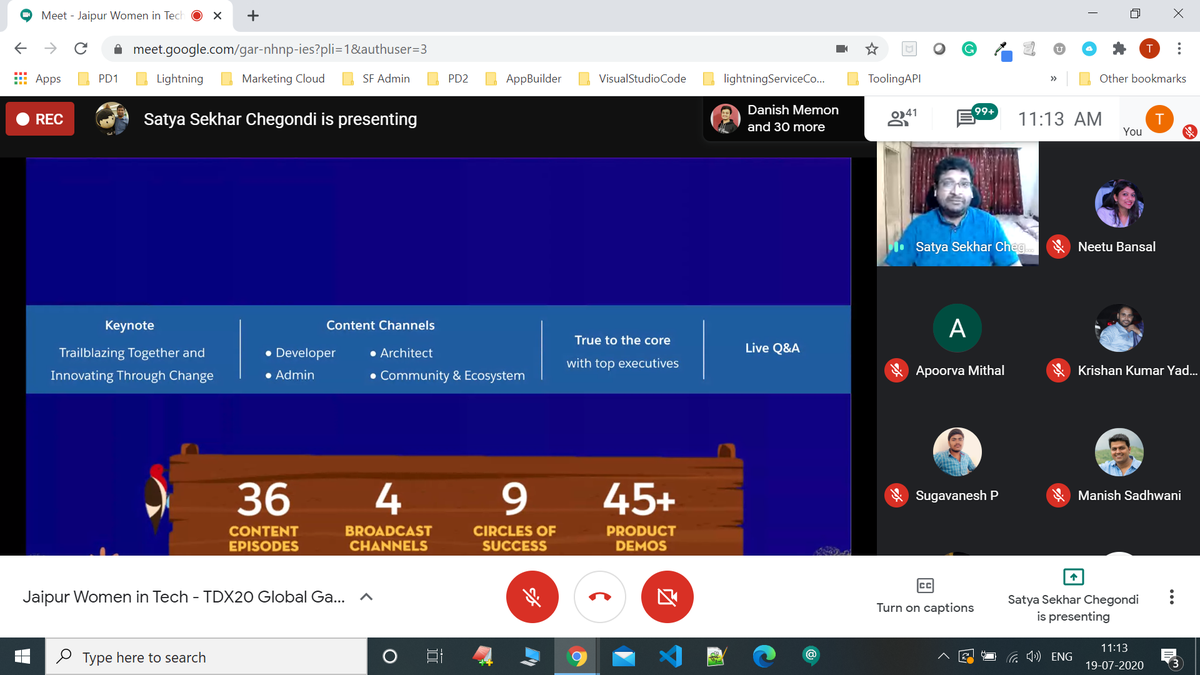This screenshot has height=675, width=1200.
Task: Open PD2 bookmark folder
Action: 448,78
